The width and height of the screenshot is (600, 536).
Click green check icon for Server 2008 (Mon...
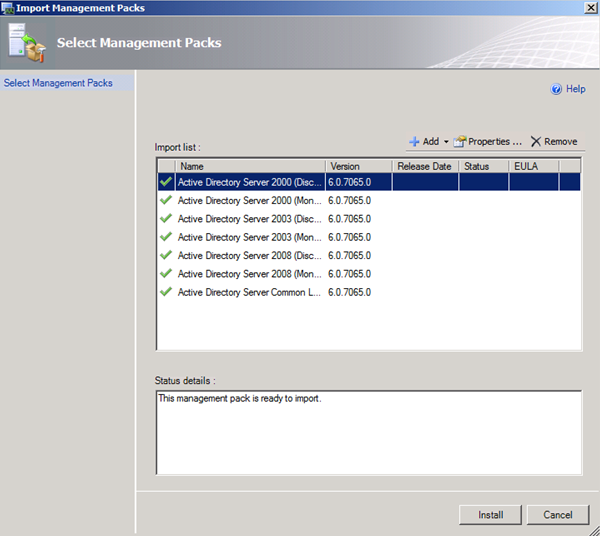pos(166,273)
